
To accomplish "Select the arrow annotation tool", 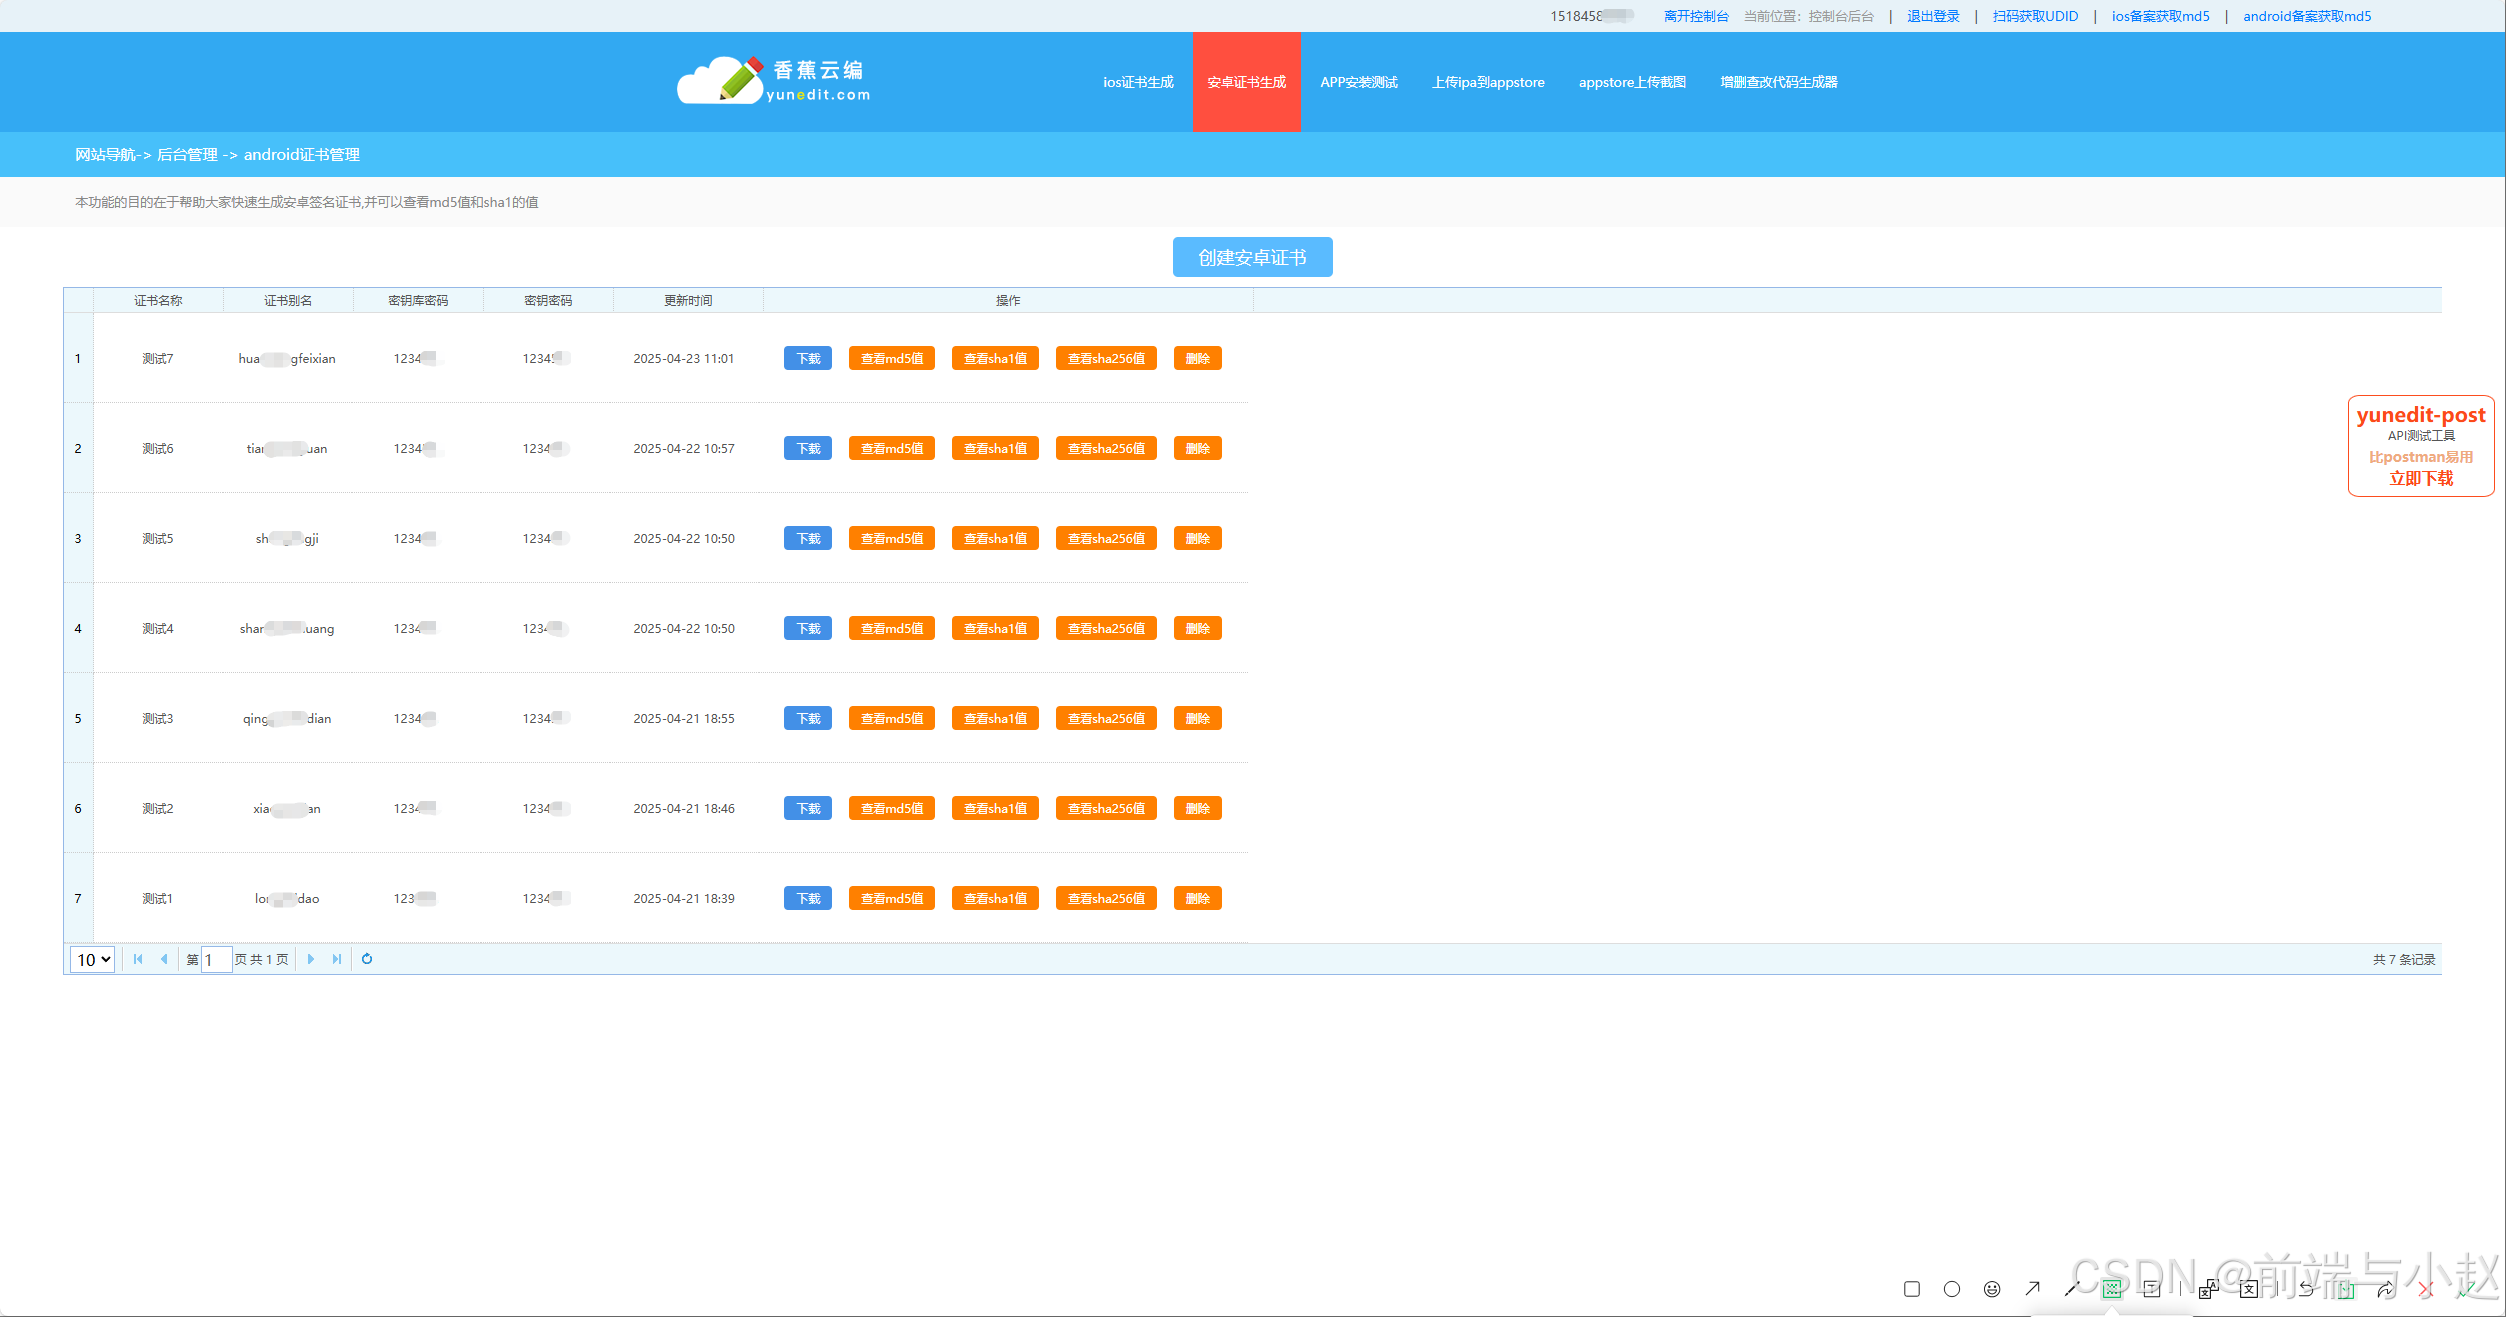I will (2032, 1289).
